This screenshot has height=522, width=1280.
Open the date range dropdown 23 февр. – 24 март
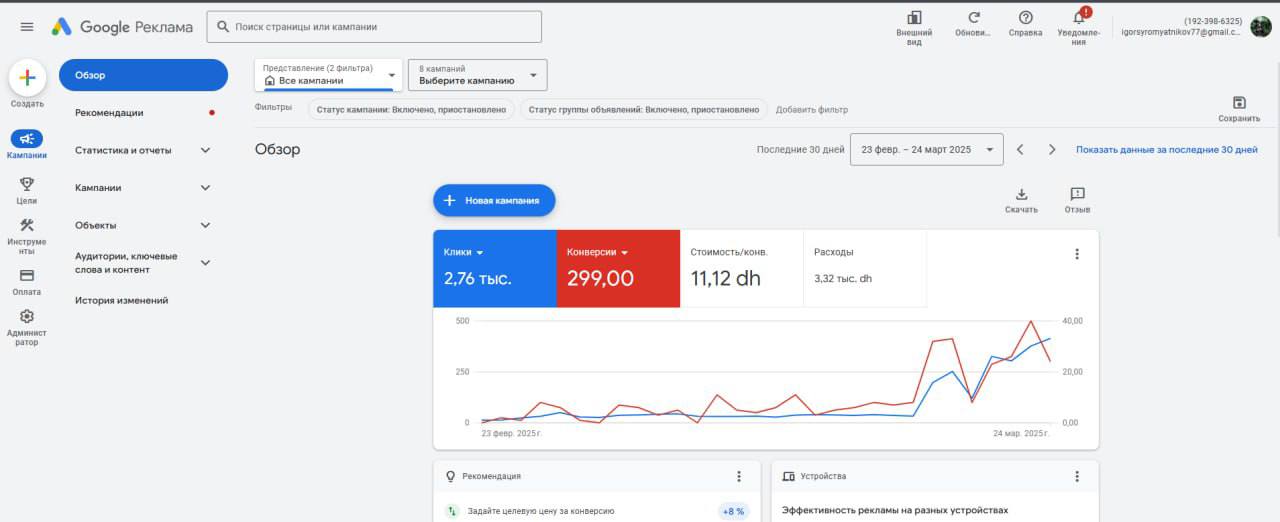(x=927, y=149)
